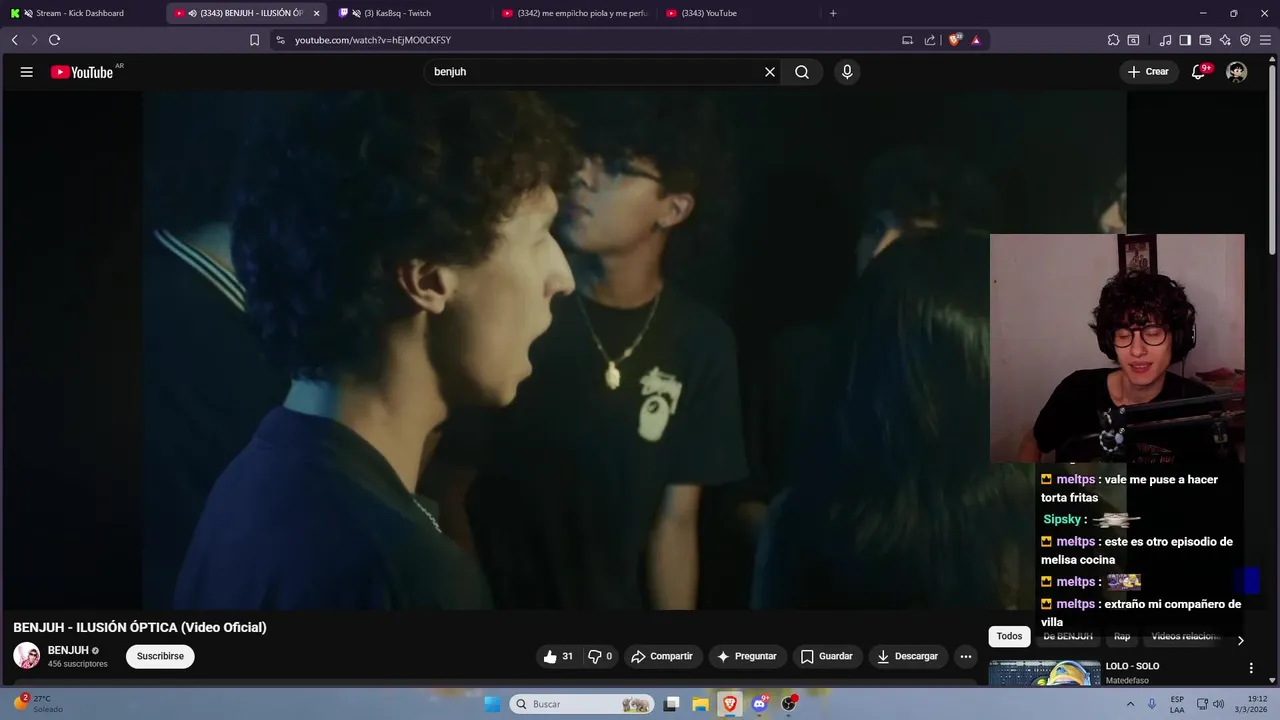The height and width of the screenshot is (720, 1280).
Task: Click the Crear button
Action: (1148, 72)
